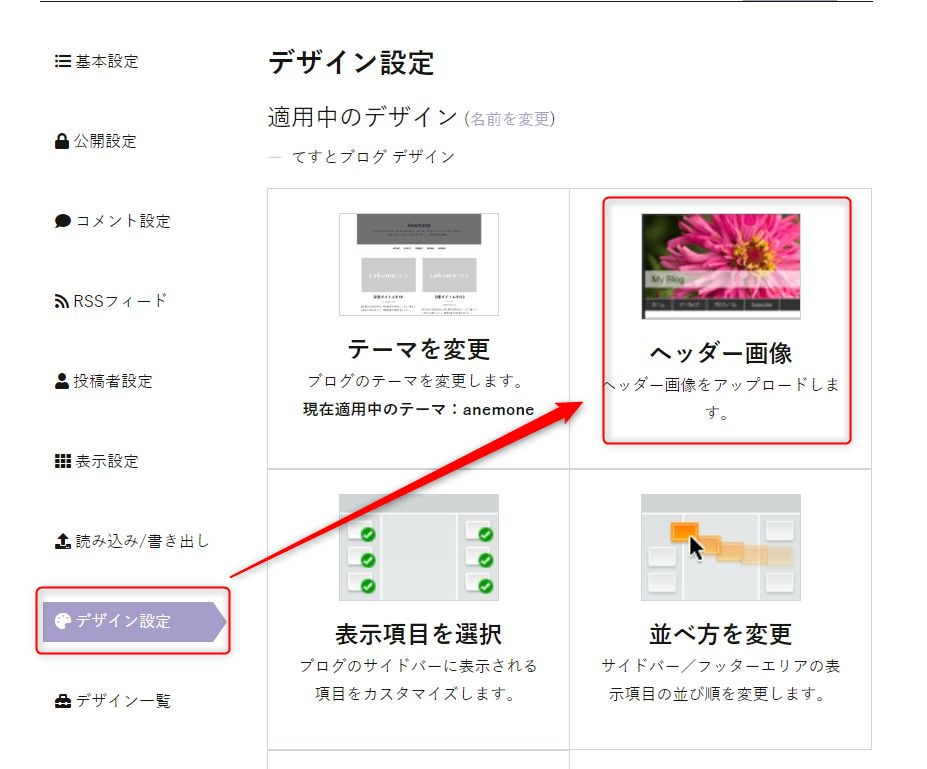Select デザイン設定 menu label
Image resolution: width=927 pixels, height=769 pixels.
[x=124, y=621]
